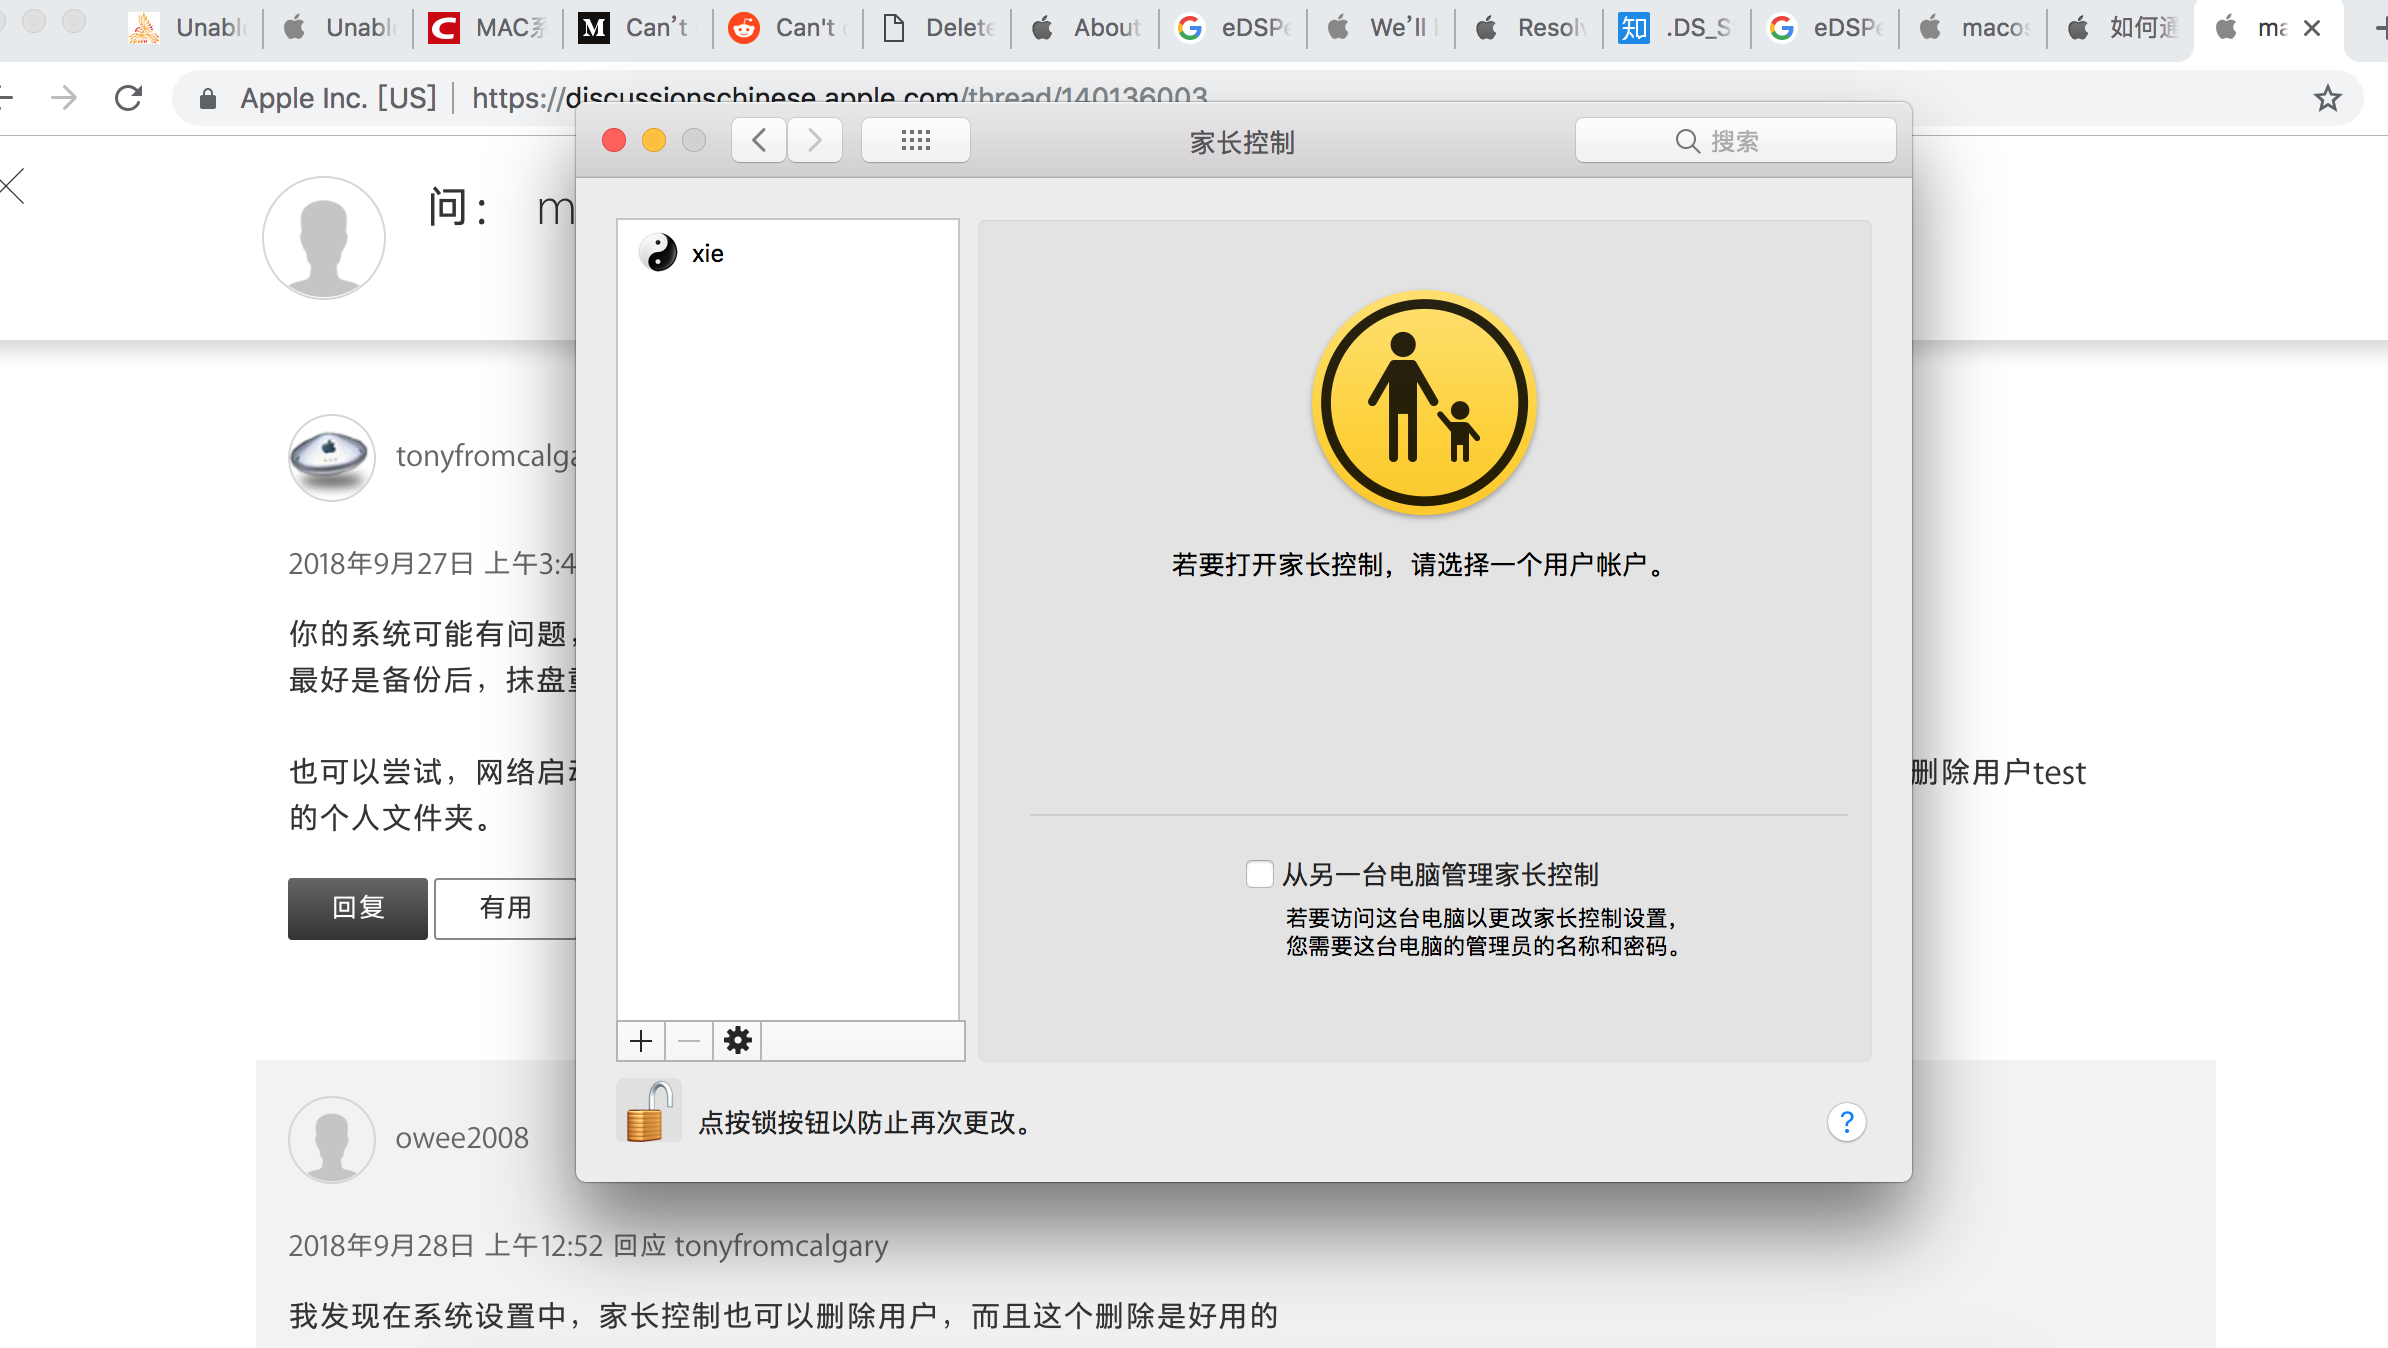Bookmark this page with the star icon
Viewport: 2388px width, 1348px height.
(x=2327, y=98)
